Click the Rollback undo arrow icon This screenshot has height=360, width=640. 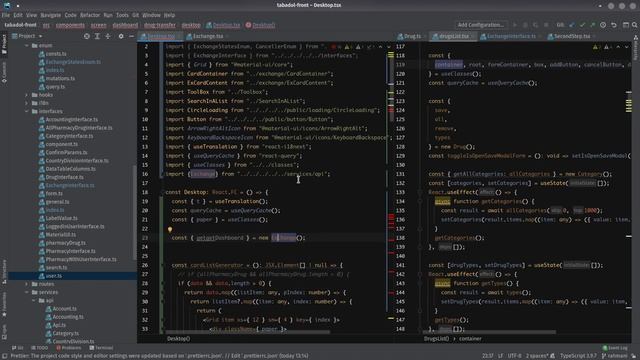pyautogui.click(x=614, y=25)
